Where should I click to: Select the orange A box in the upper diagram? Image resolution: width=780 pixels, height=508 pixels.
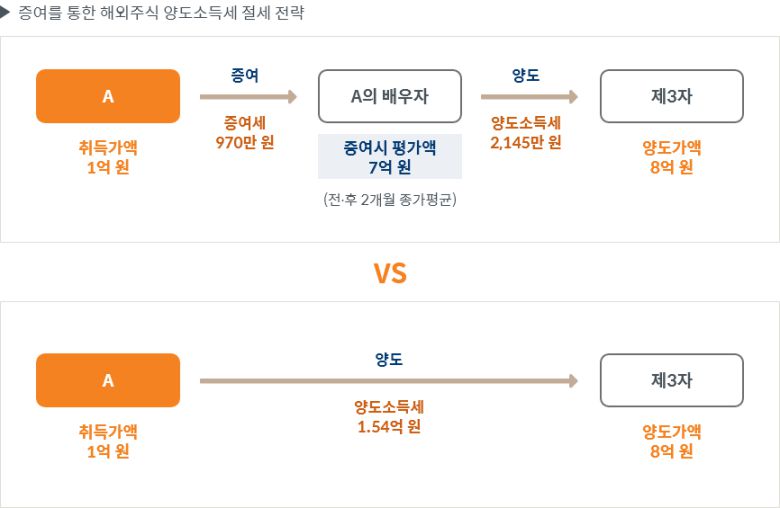click(108, 96)
